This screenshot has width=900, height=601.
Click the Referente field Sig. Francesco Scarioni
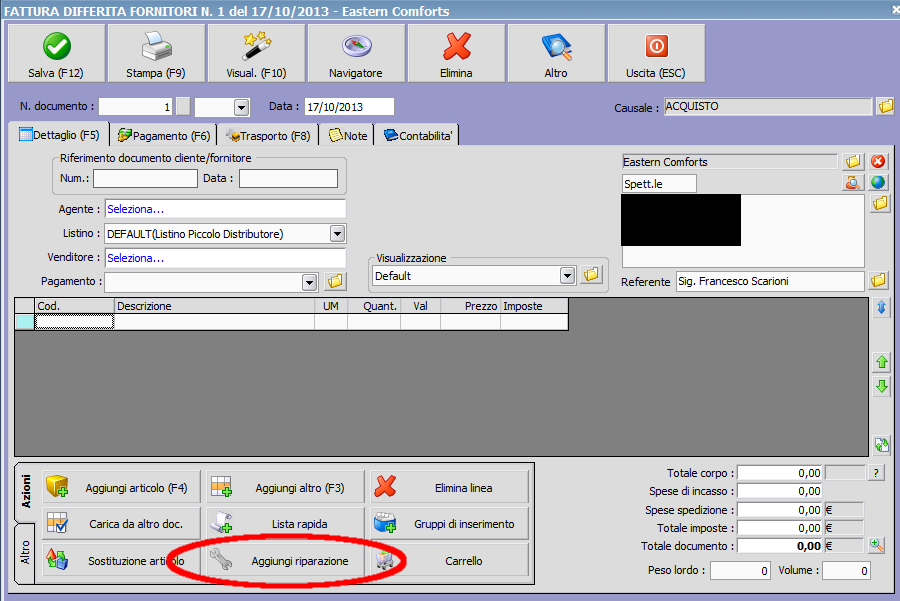coord(770,281)
